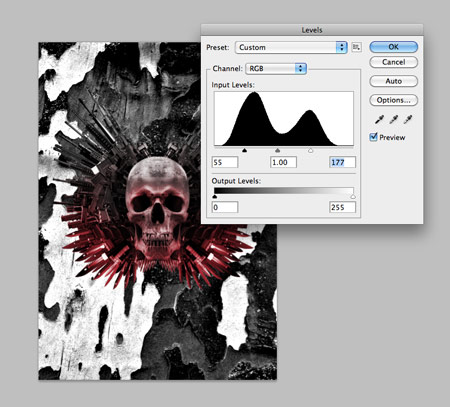Open the Channel RGB dropdown
The height and width of the screenshot is (407, 450).
(x=276, y=69)
